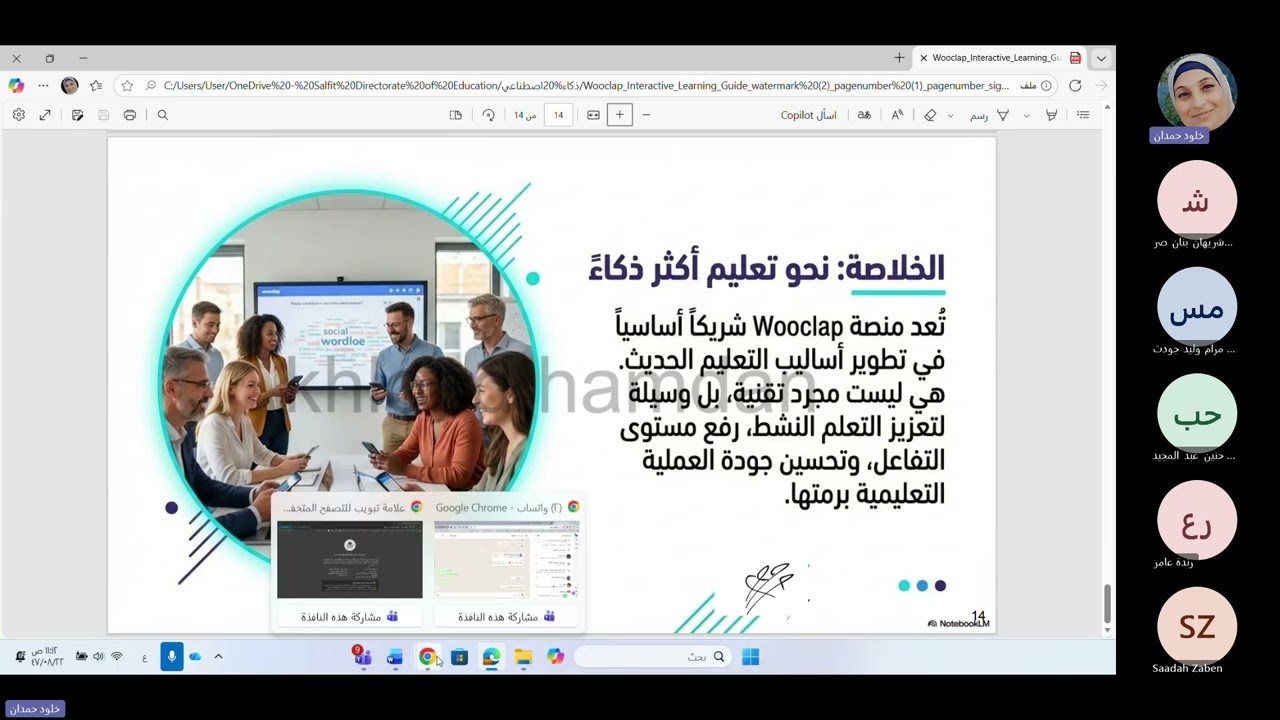Open OneDrive cloud tray icon

coord(195,657)
